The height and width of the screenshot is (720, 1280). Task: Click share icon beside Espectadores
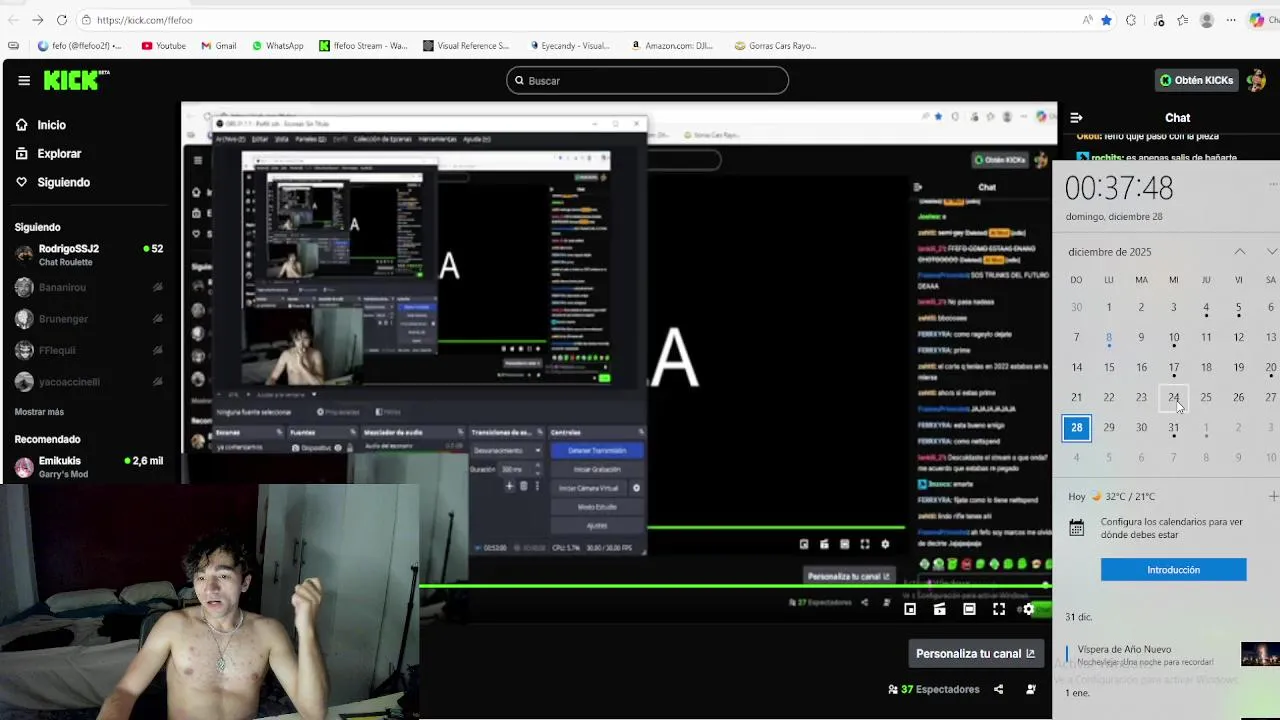click(998, 689)
